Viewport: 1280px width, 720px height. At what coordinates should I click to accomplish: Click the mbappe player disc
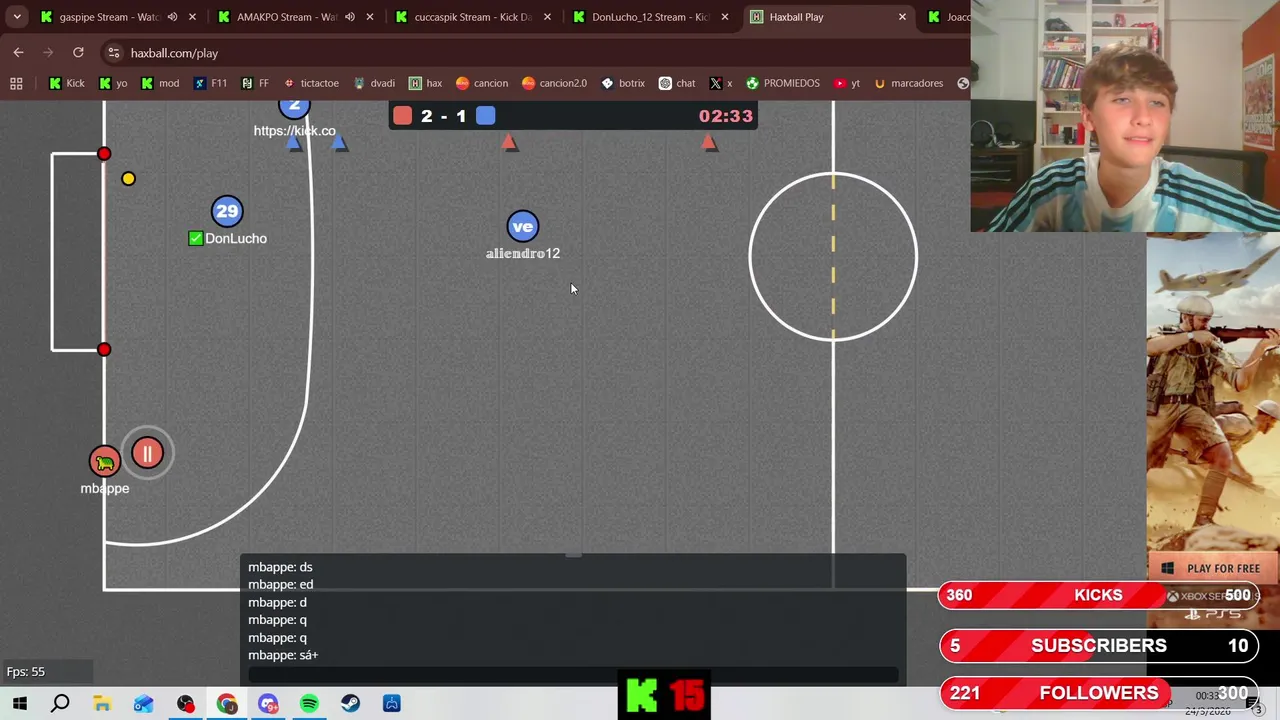(105, 461)
